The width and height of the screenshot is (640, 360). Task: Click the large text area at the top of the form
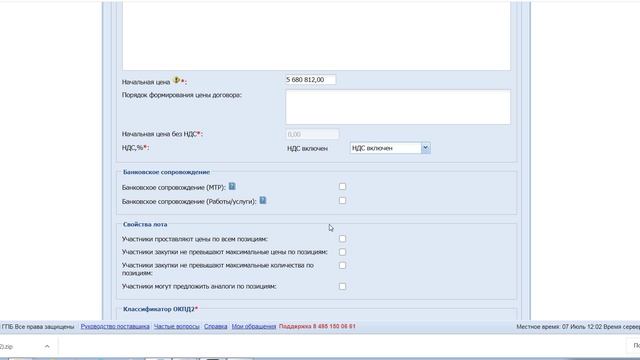(x=316, y=36)
